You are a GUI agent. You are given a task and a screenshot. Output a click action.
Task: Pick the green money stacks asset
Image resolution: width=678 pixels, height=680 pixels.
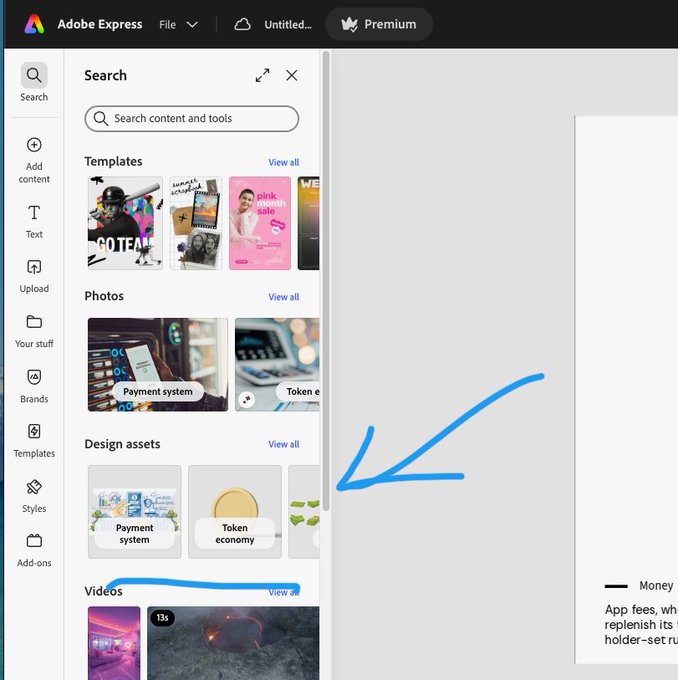304,512
